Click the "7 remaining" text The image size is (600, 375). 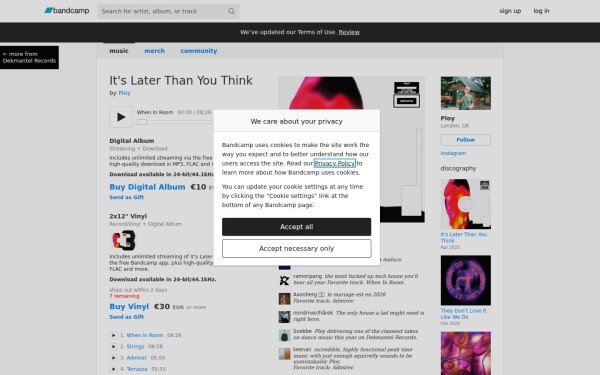tap(124, 296)
